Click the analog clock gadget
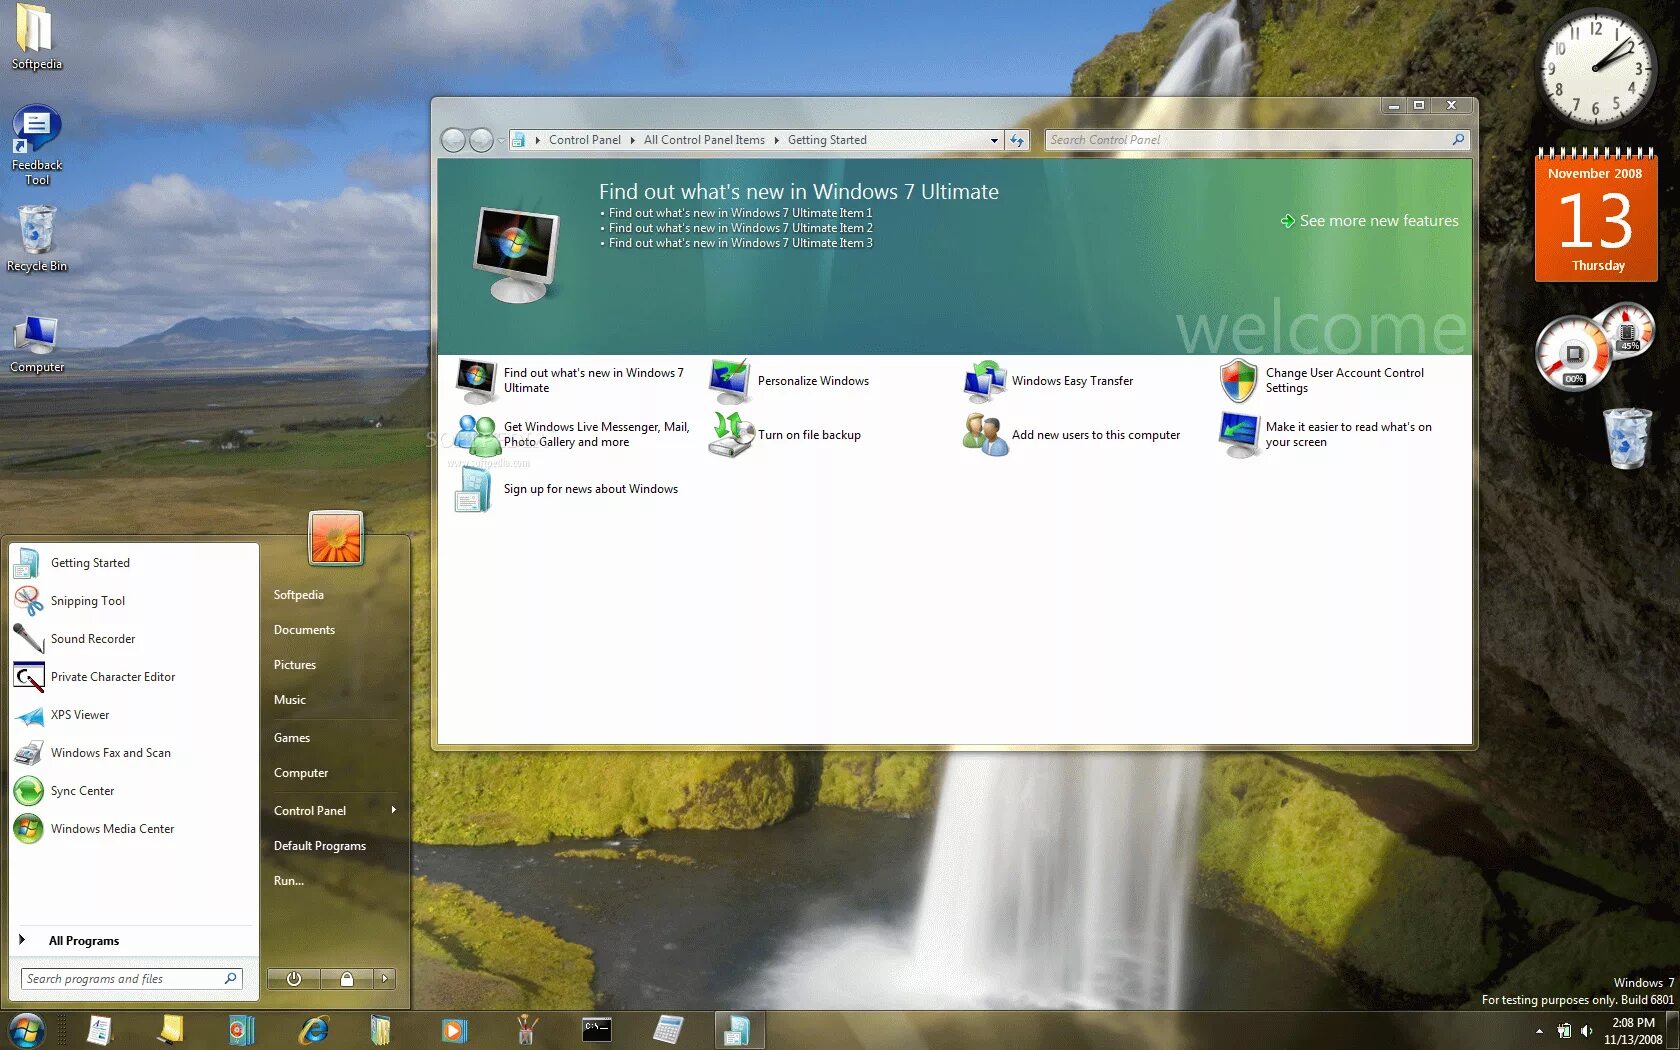Screen dimensions: 1680x1050 tap(1596, 68)
